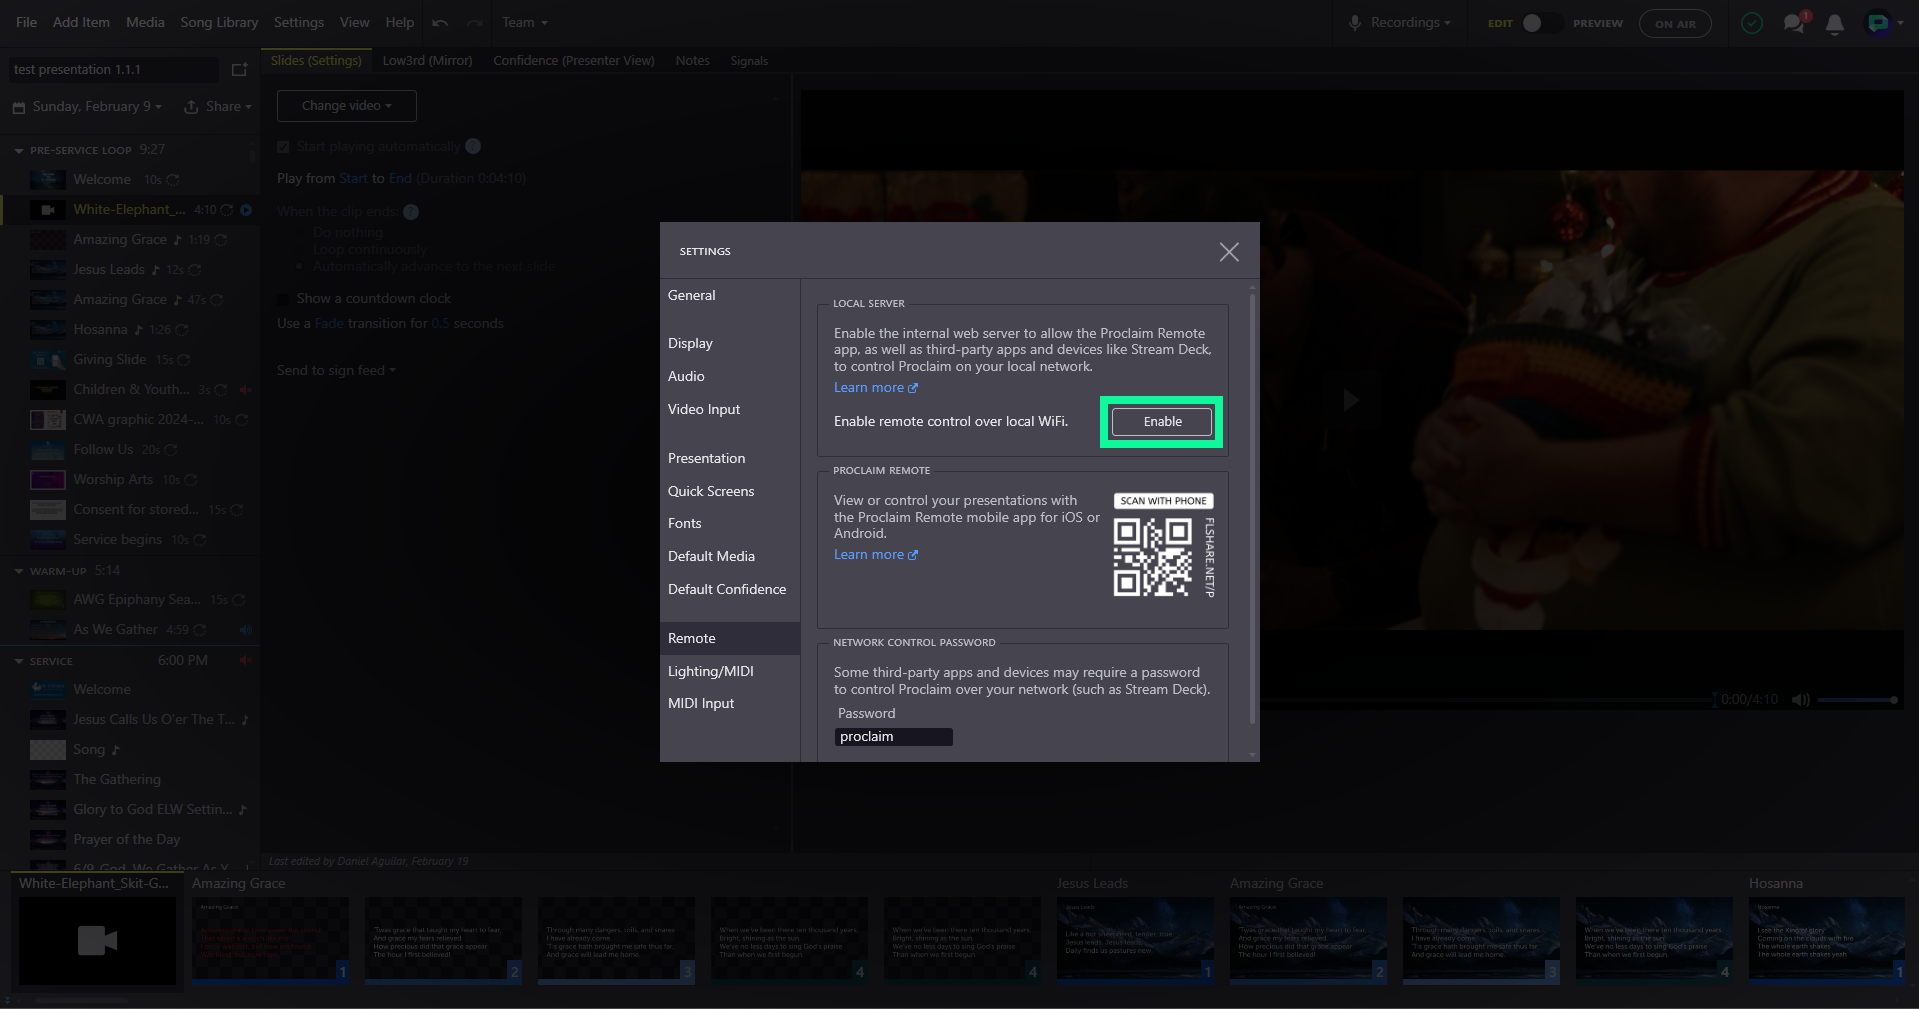Open the Song Library menu
The height and width of the screenshot is (1009, 1919).
218,21
